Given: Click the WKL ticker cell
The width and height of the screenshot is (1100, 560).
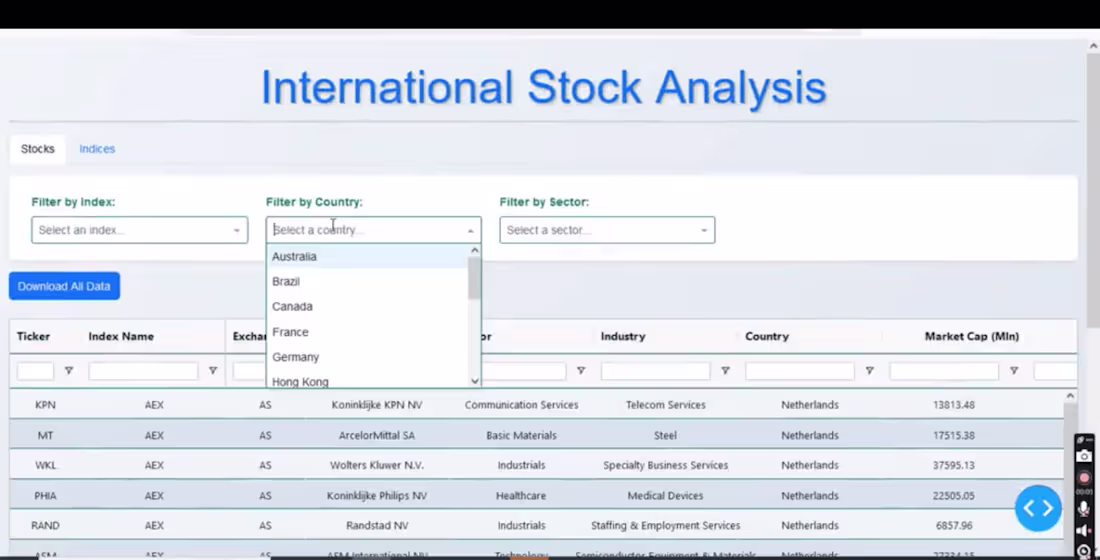Looking at the screenshot, I should [45, 465].
